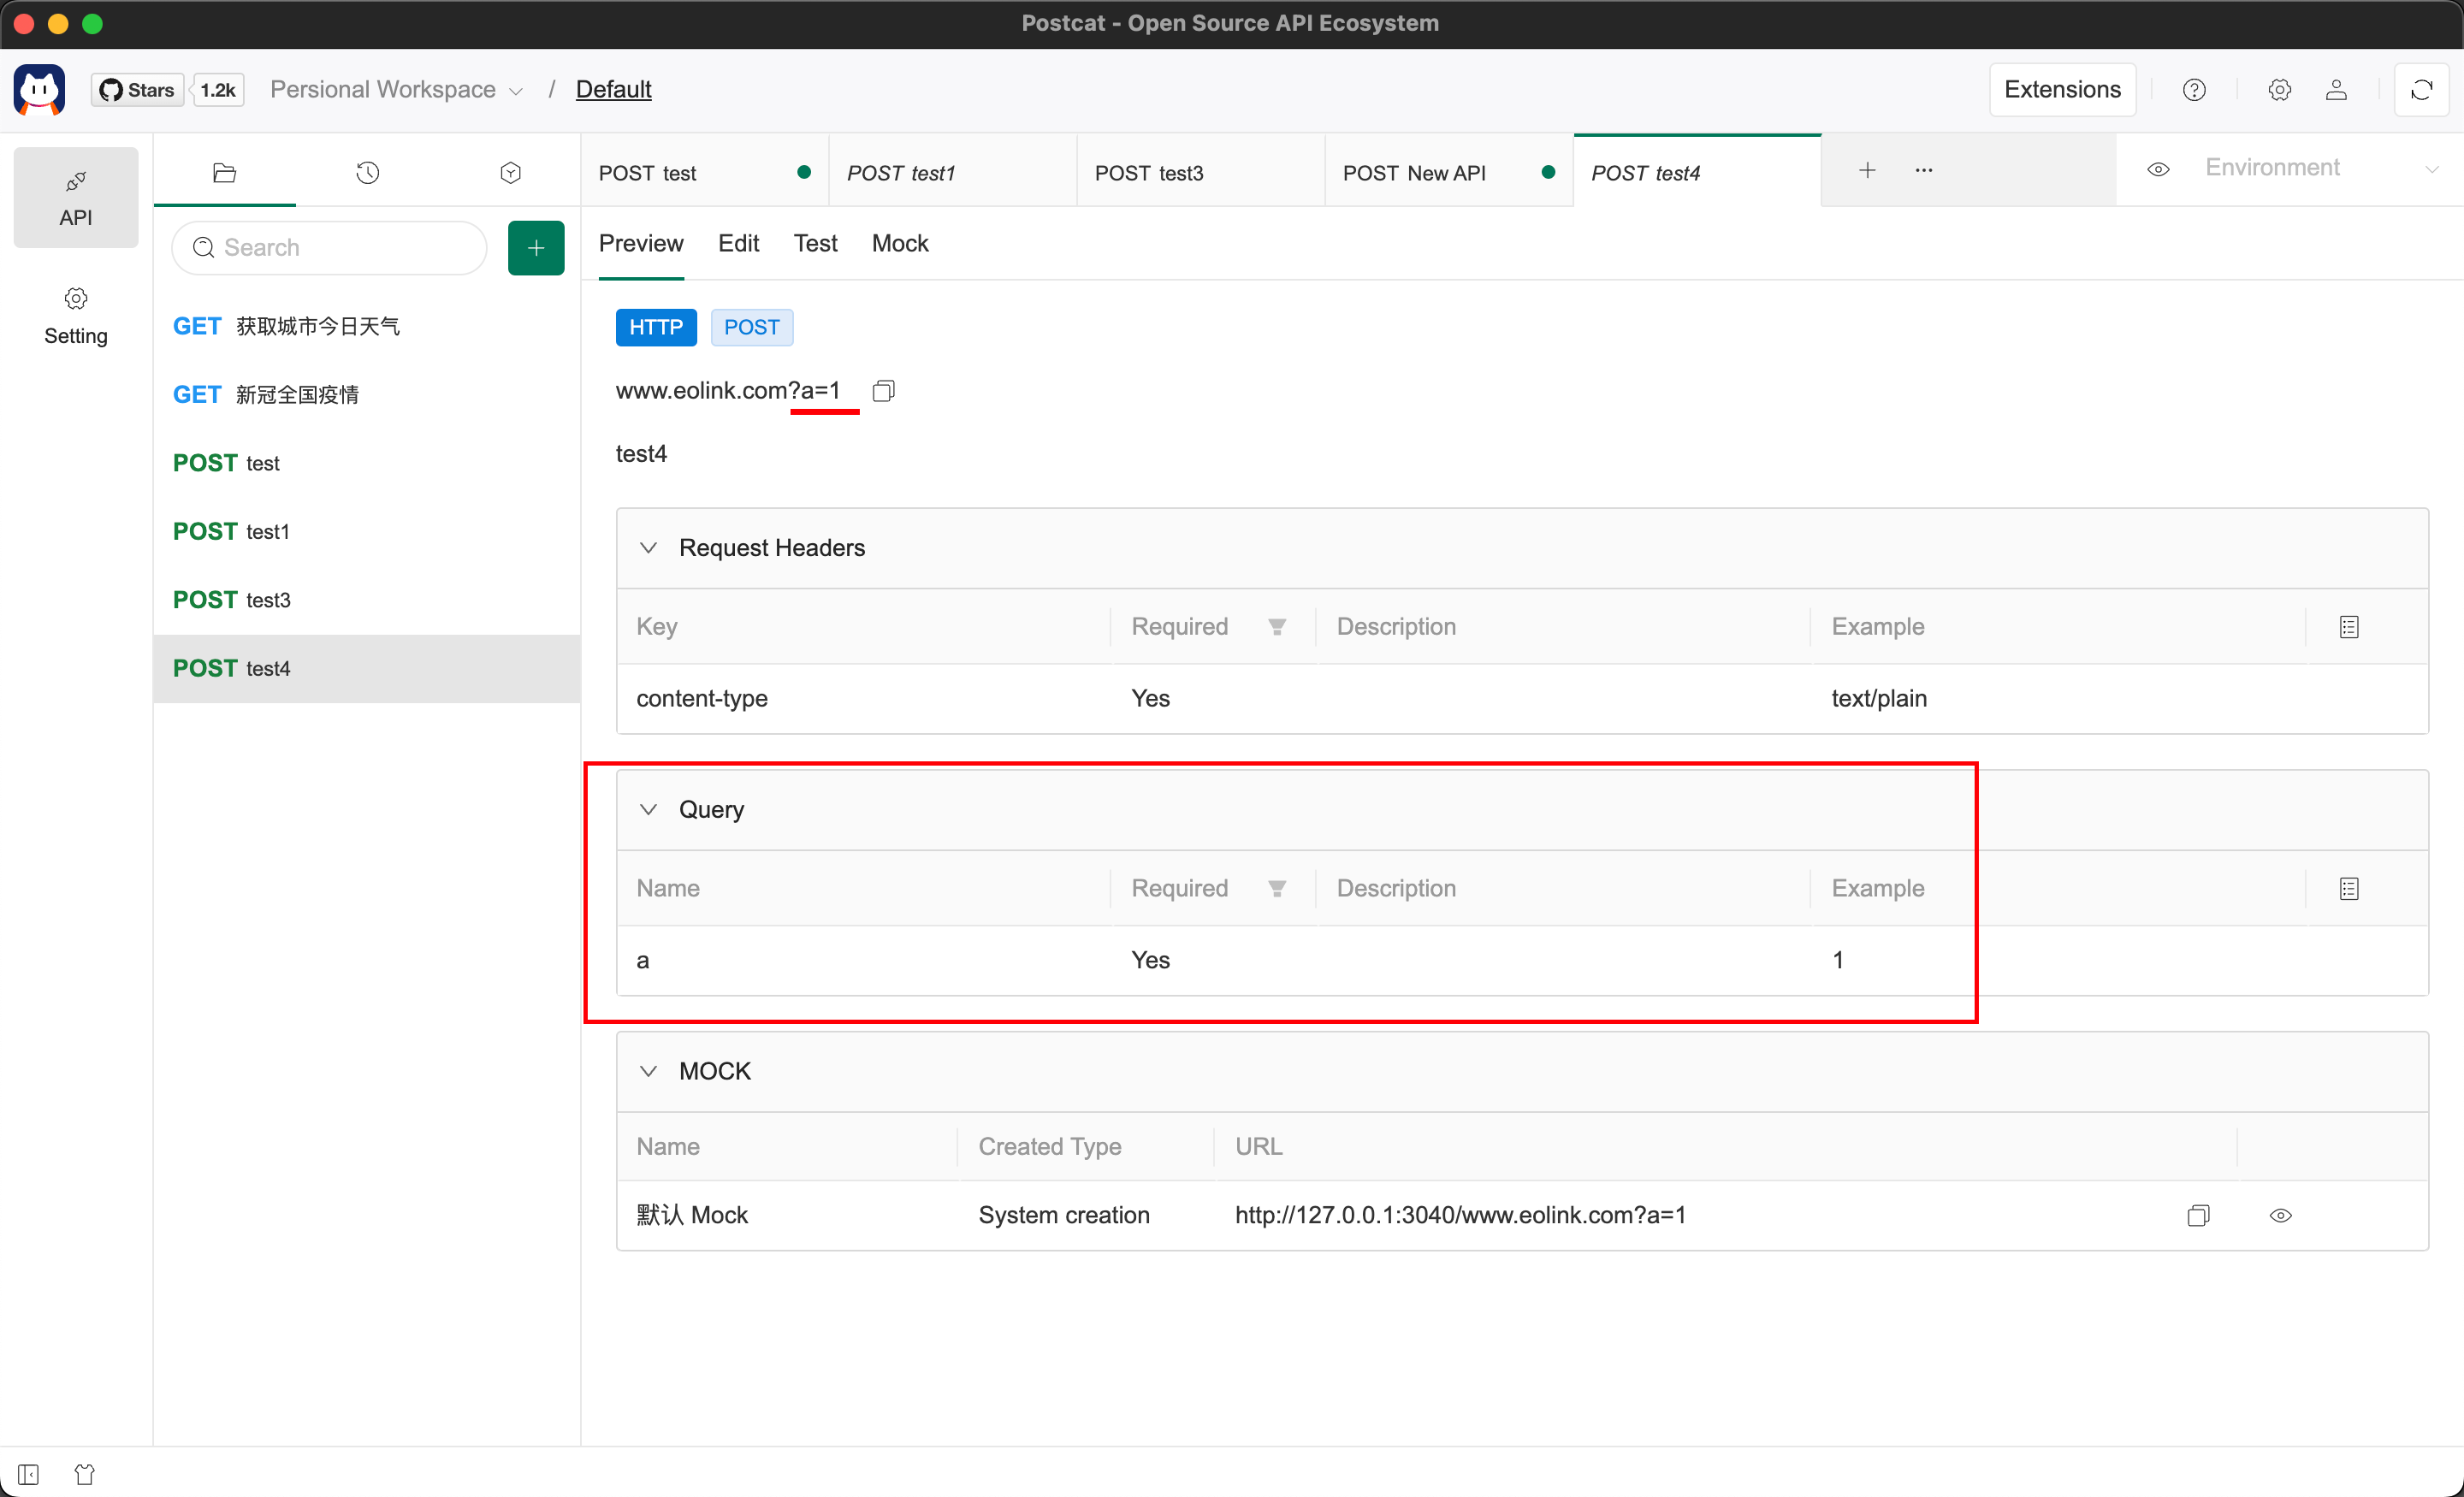
Task: Collapse the Request Headers section
Action: (648, 548)
